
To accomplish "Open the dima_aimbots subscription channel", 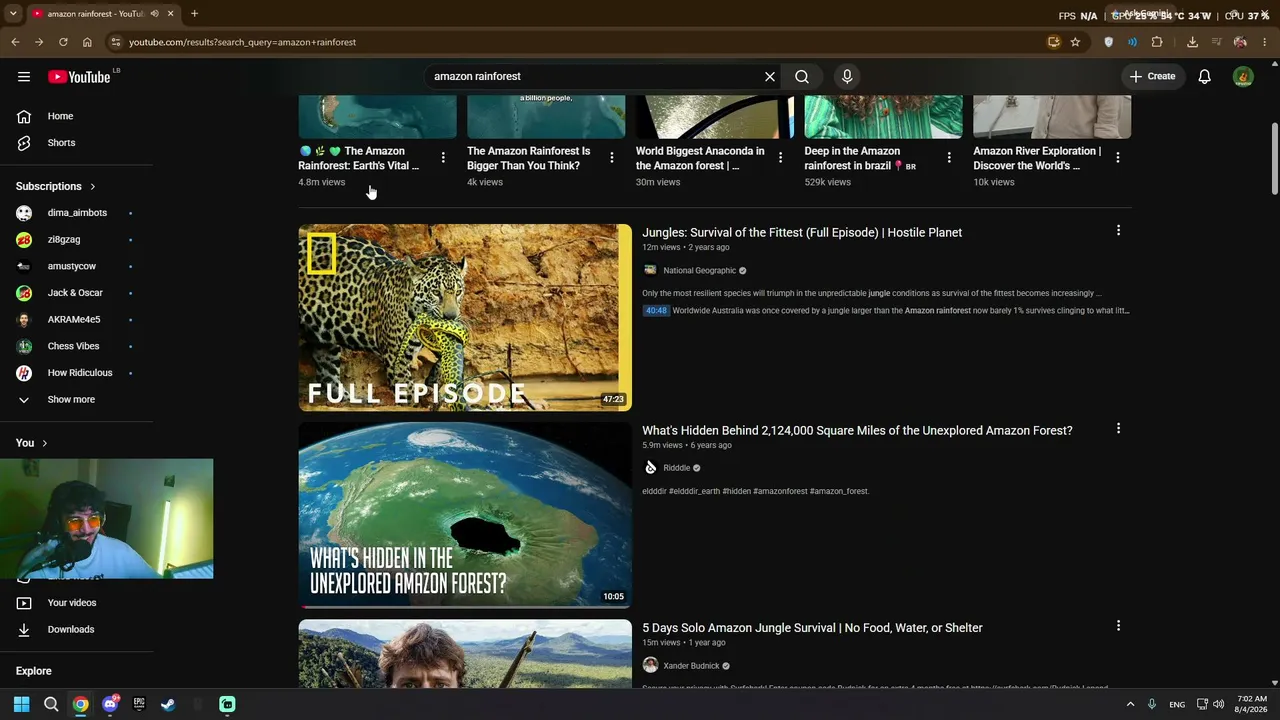I will 77,213.
